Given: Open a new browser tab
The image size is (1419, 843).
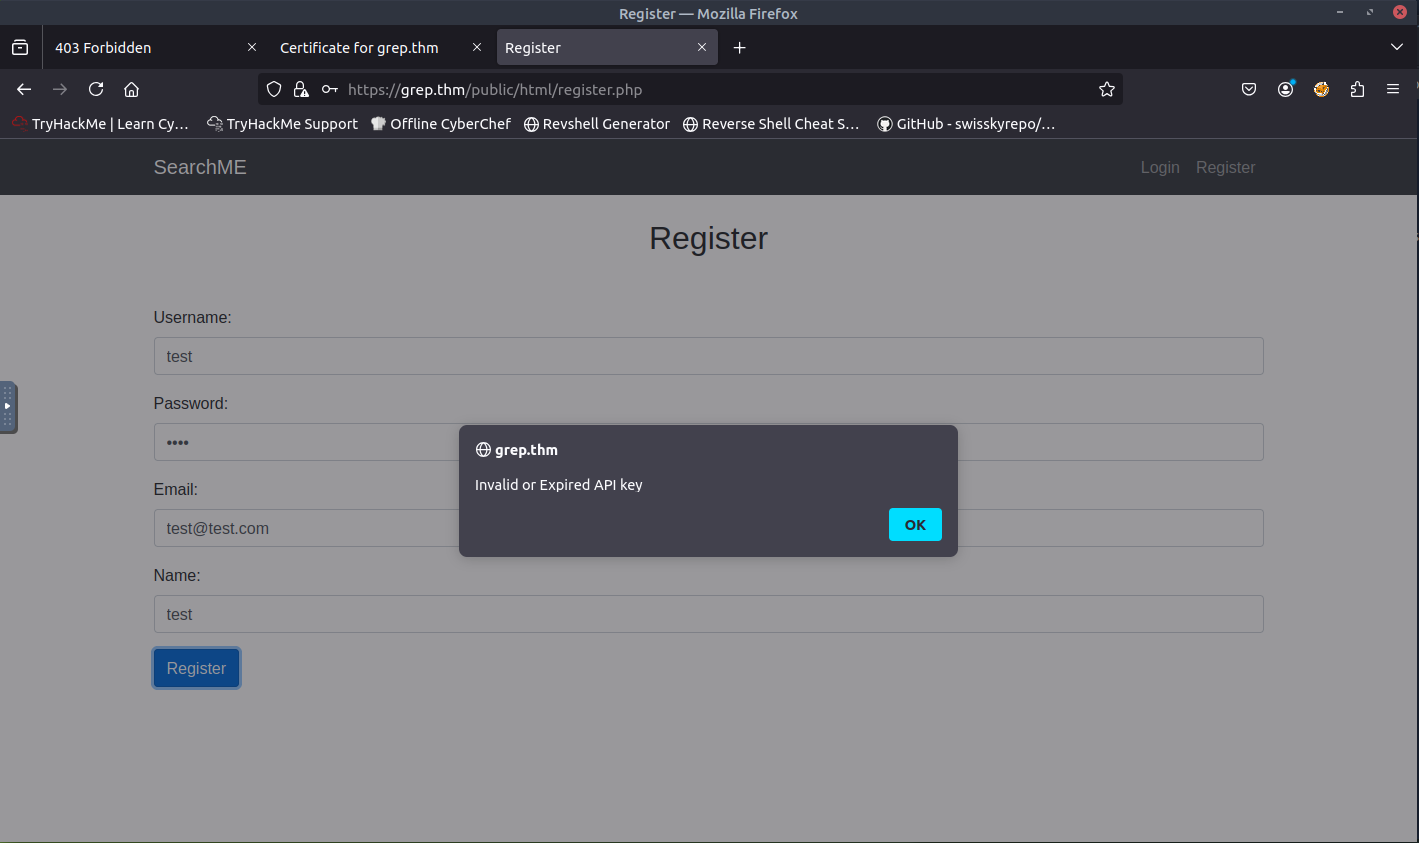Looking at the screenshot, I should tap(739, 47).
